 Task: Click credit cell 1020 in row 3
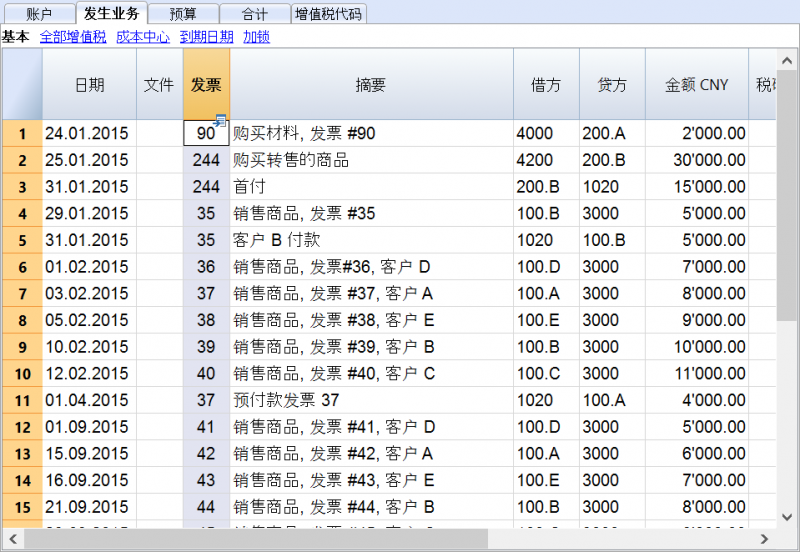(612, 187)
